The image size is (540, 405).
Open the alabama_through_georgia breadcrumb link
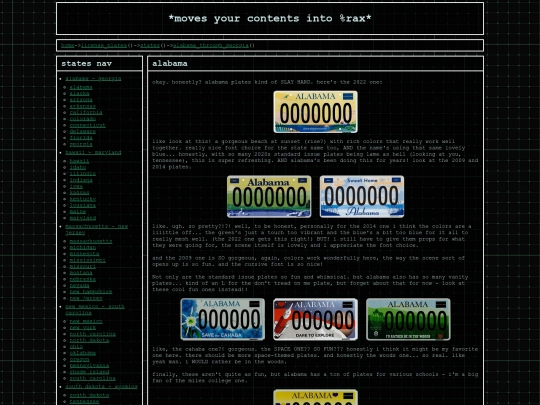coord(210,45)
